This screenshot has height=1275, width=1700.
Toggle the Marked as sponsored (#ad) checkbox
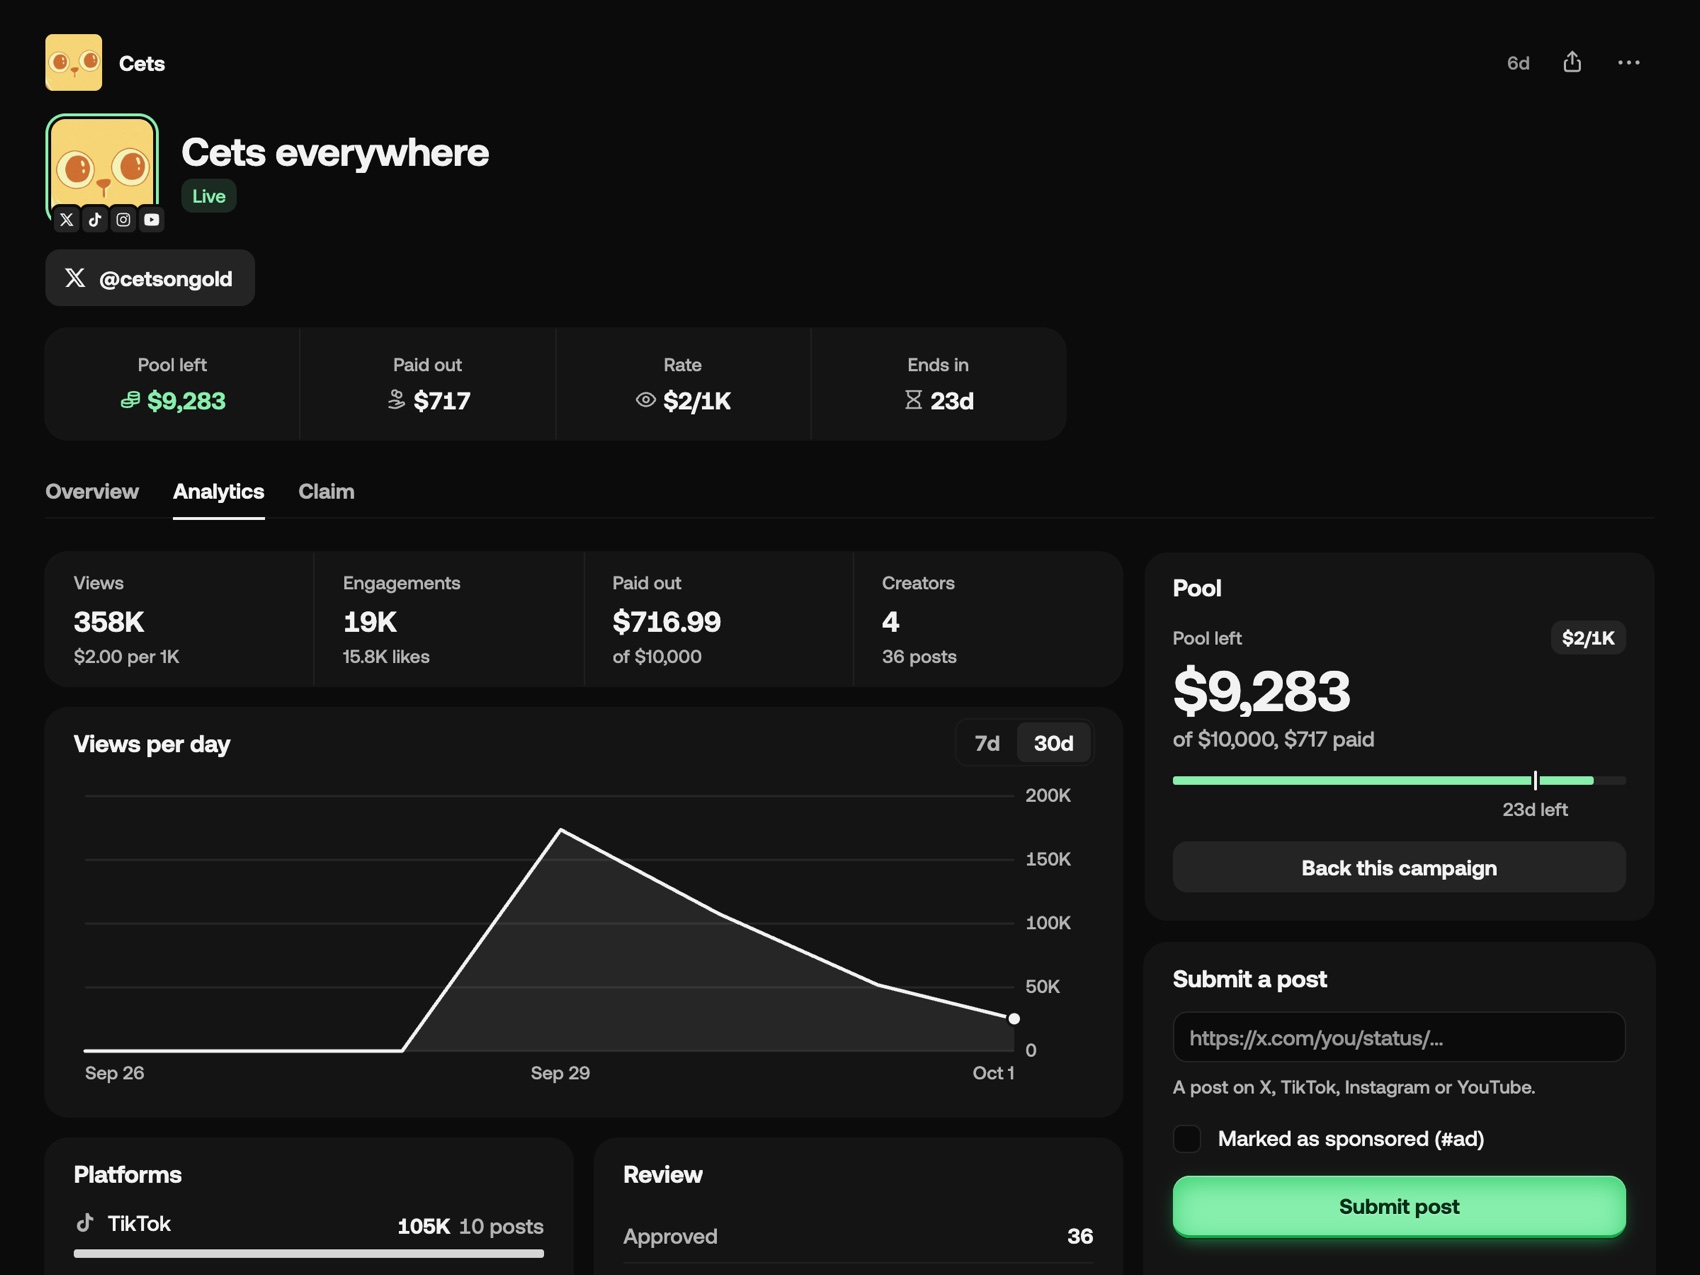click(x=1187, y=1138)
